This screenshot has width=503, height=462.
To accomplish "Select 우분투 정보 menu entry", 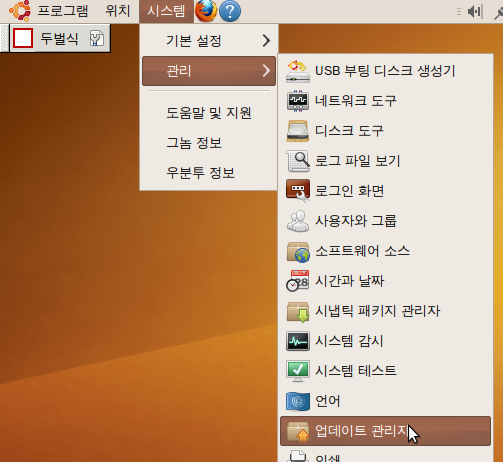I will [x=209, y=173].
